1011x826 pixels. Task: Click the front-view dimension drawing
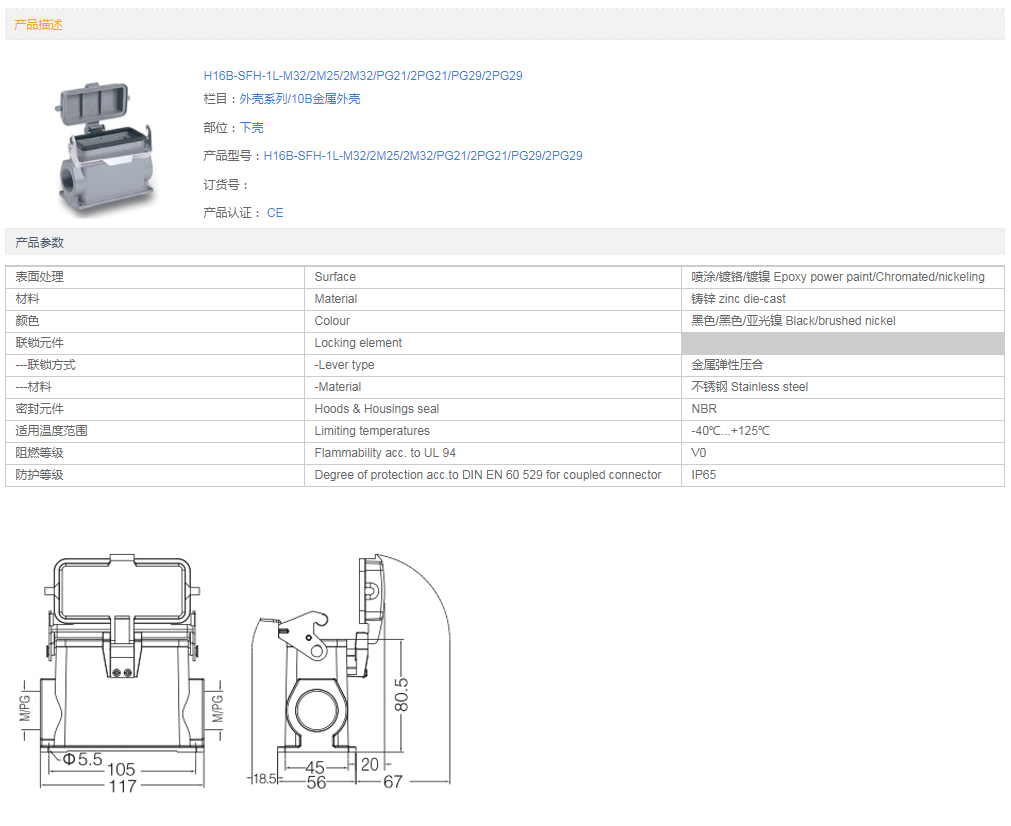[x=122, y=672]
